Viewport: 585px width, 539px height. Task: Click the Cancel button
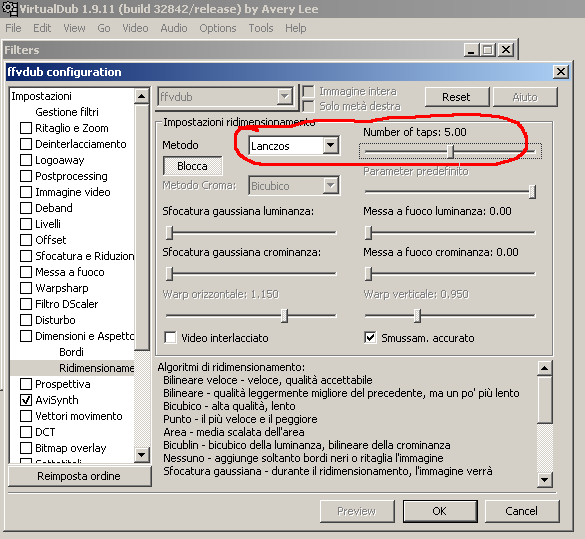(x=522, y=511)
